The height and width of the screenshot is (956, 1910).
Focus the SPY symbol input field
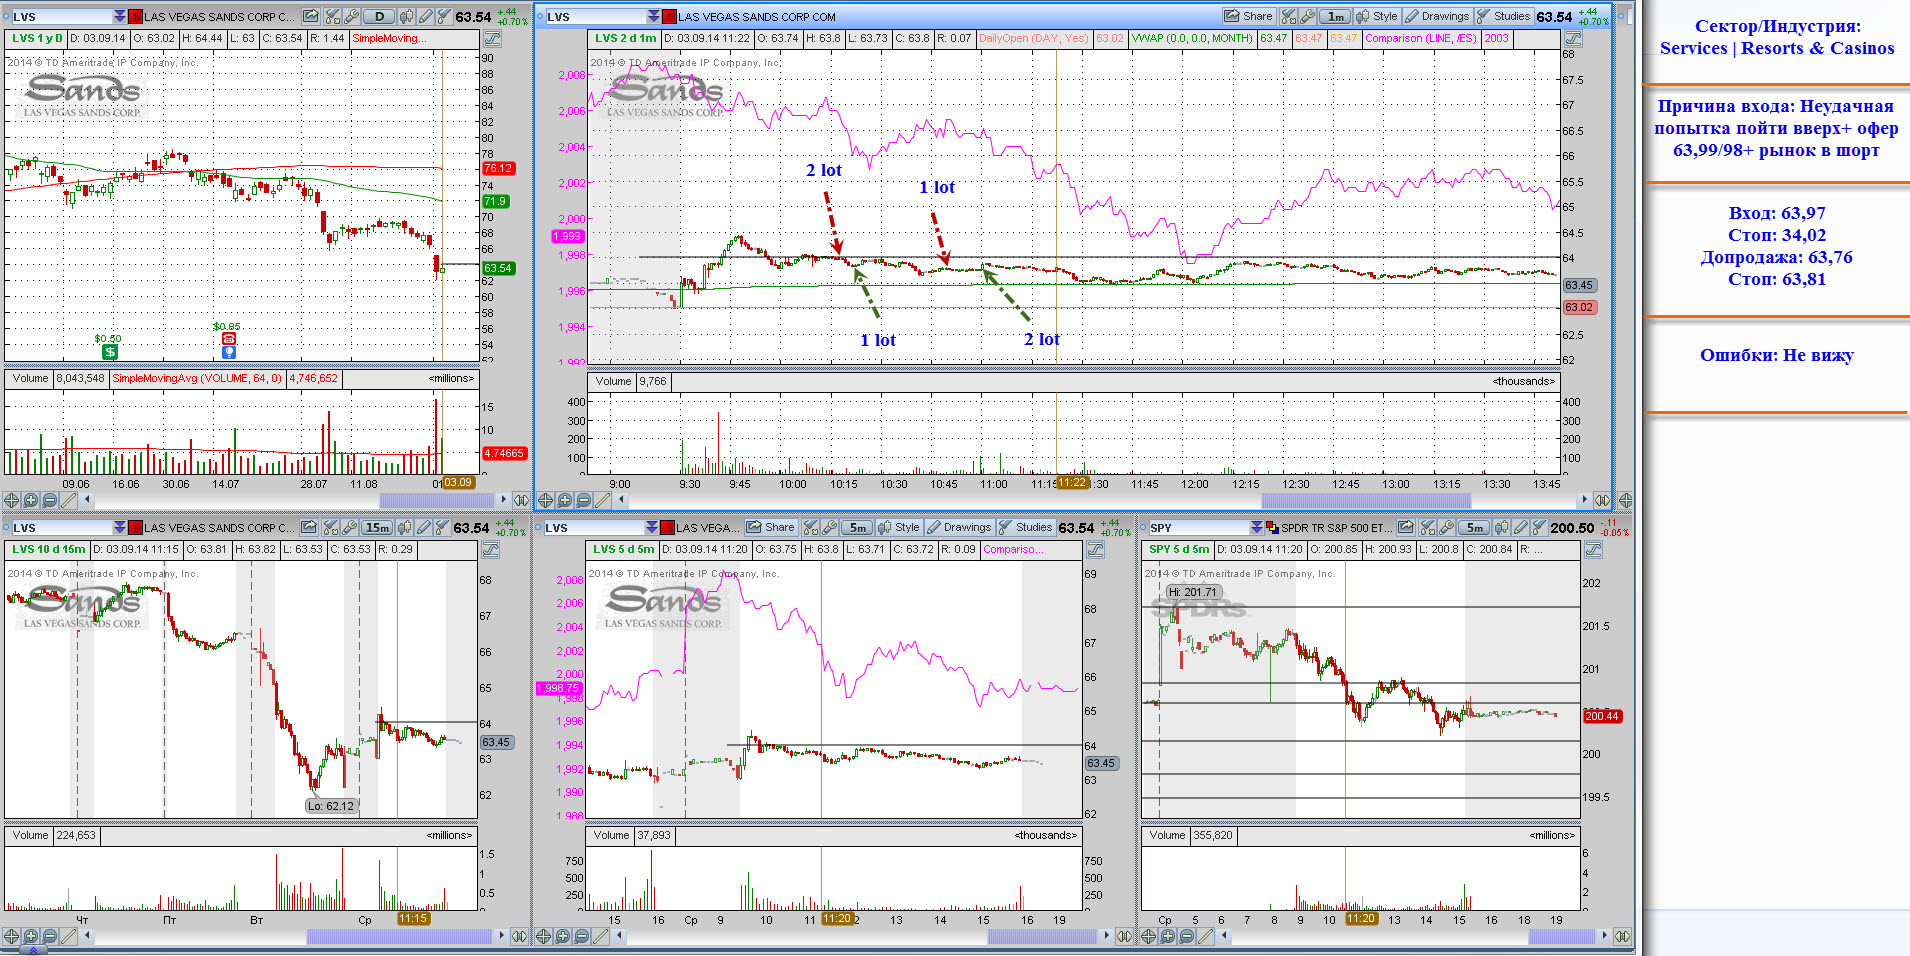(1198, 528)
